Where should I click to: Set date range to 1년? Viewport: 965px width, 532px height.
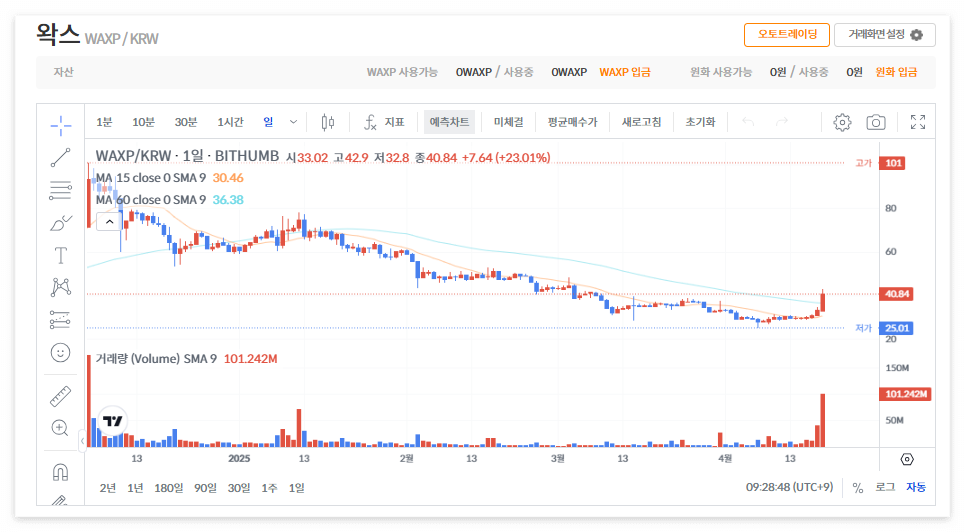click(135, 488)
